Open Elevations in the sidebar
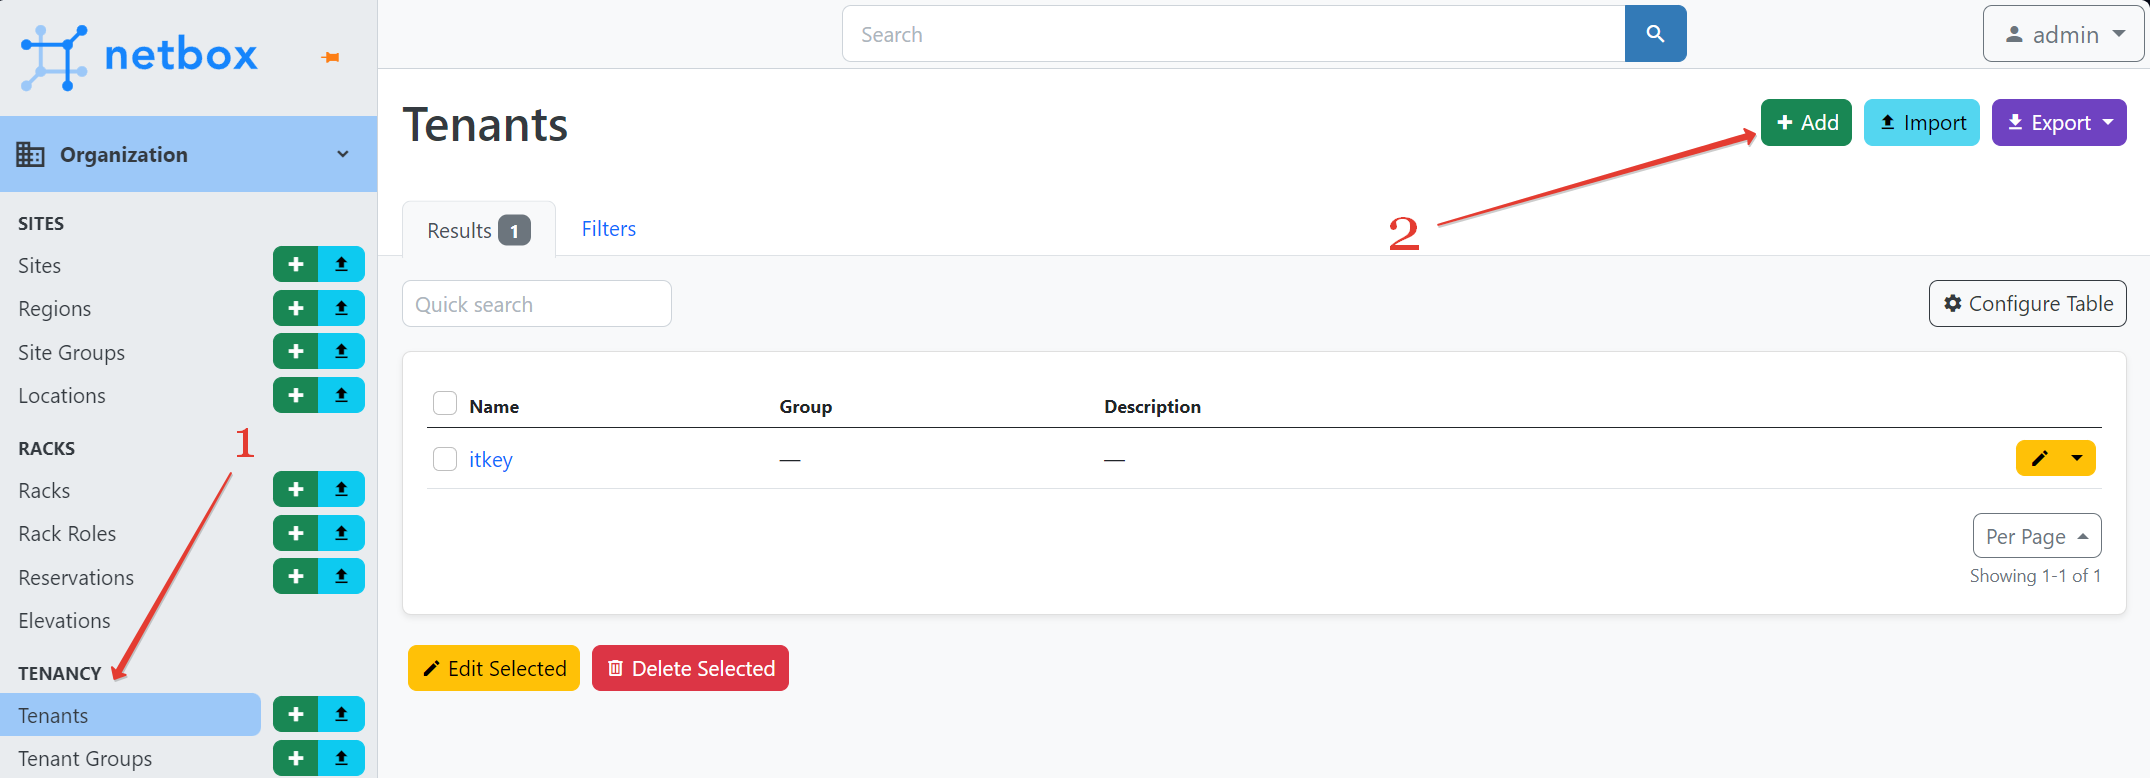This screenshot has height=778, width=2150. point(64,621)
